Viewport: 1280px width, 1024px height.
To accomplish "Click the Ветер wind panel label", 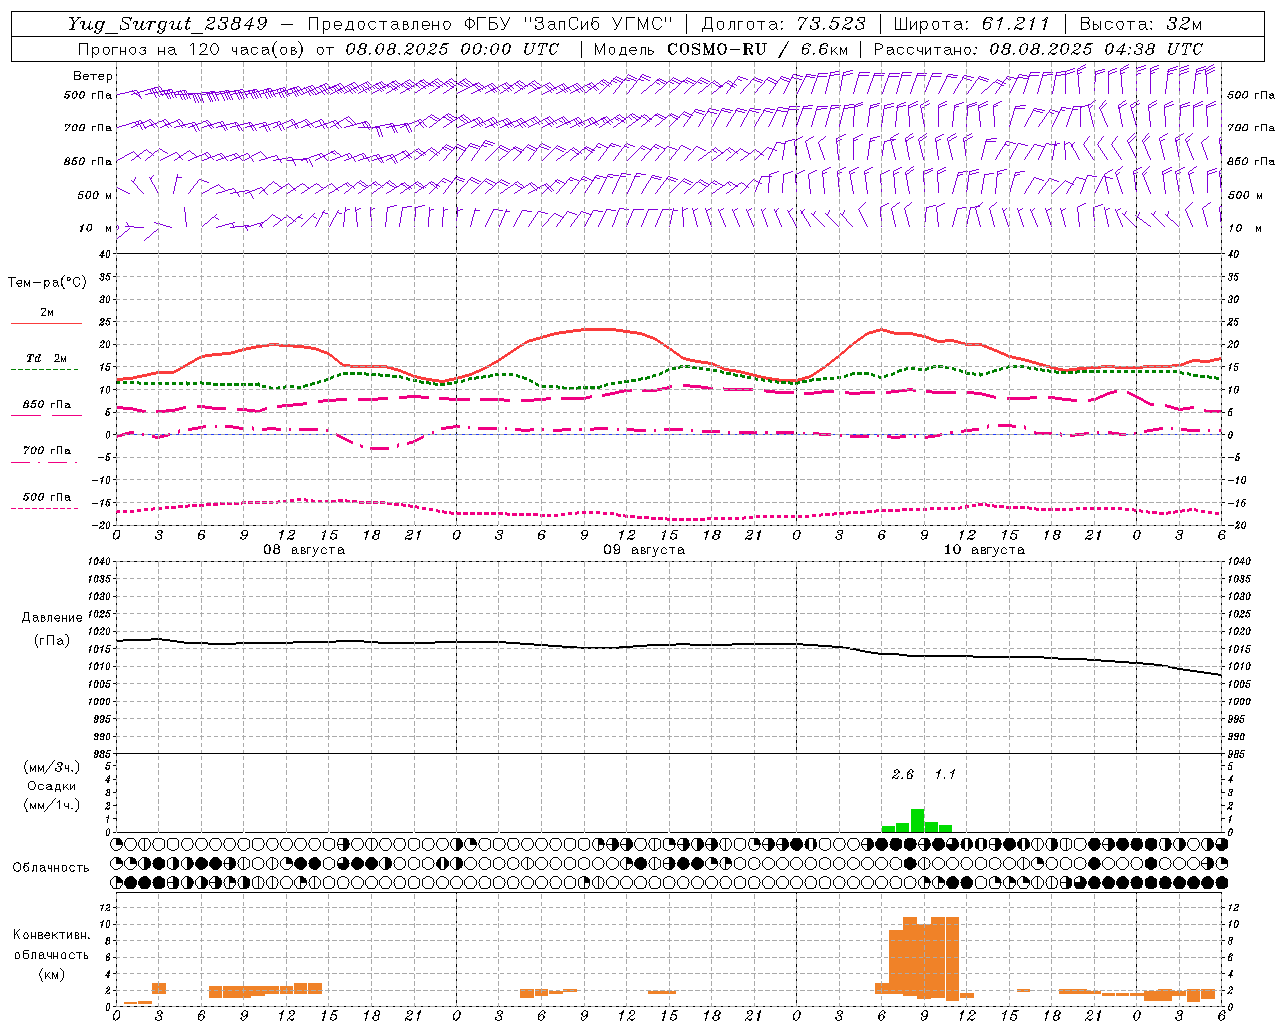I will click(93, 76).
